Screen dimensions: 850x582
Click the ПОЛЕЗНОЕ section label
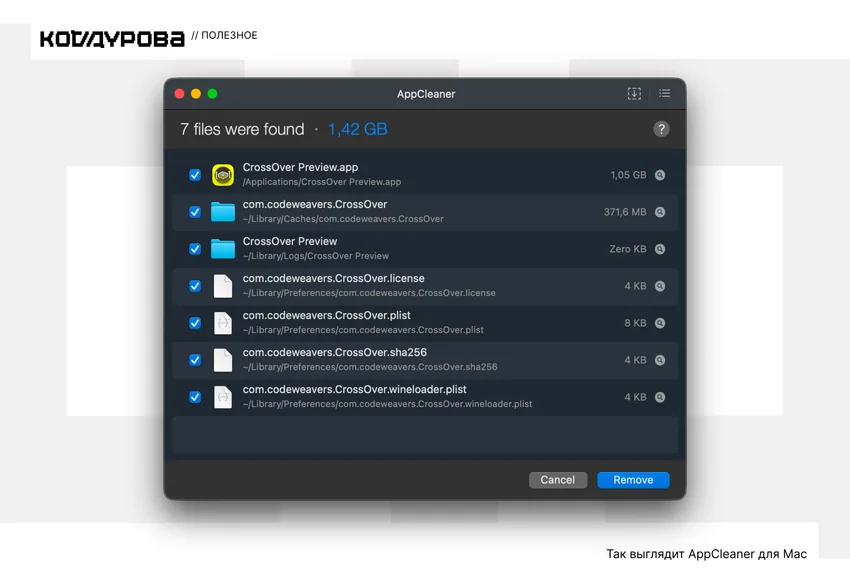(x=229, y=35)
